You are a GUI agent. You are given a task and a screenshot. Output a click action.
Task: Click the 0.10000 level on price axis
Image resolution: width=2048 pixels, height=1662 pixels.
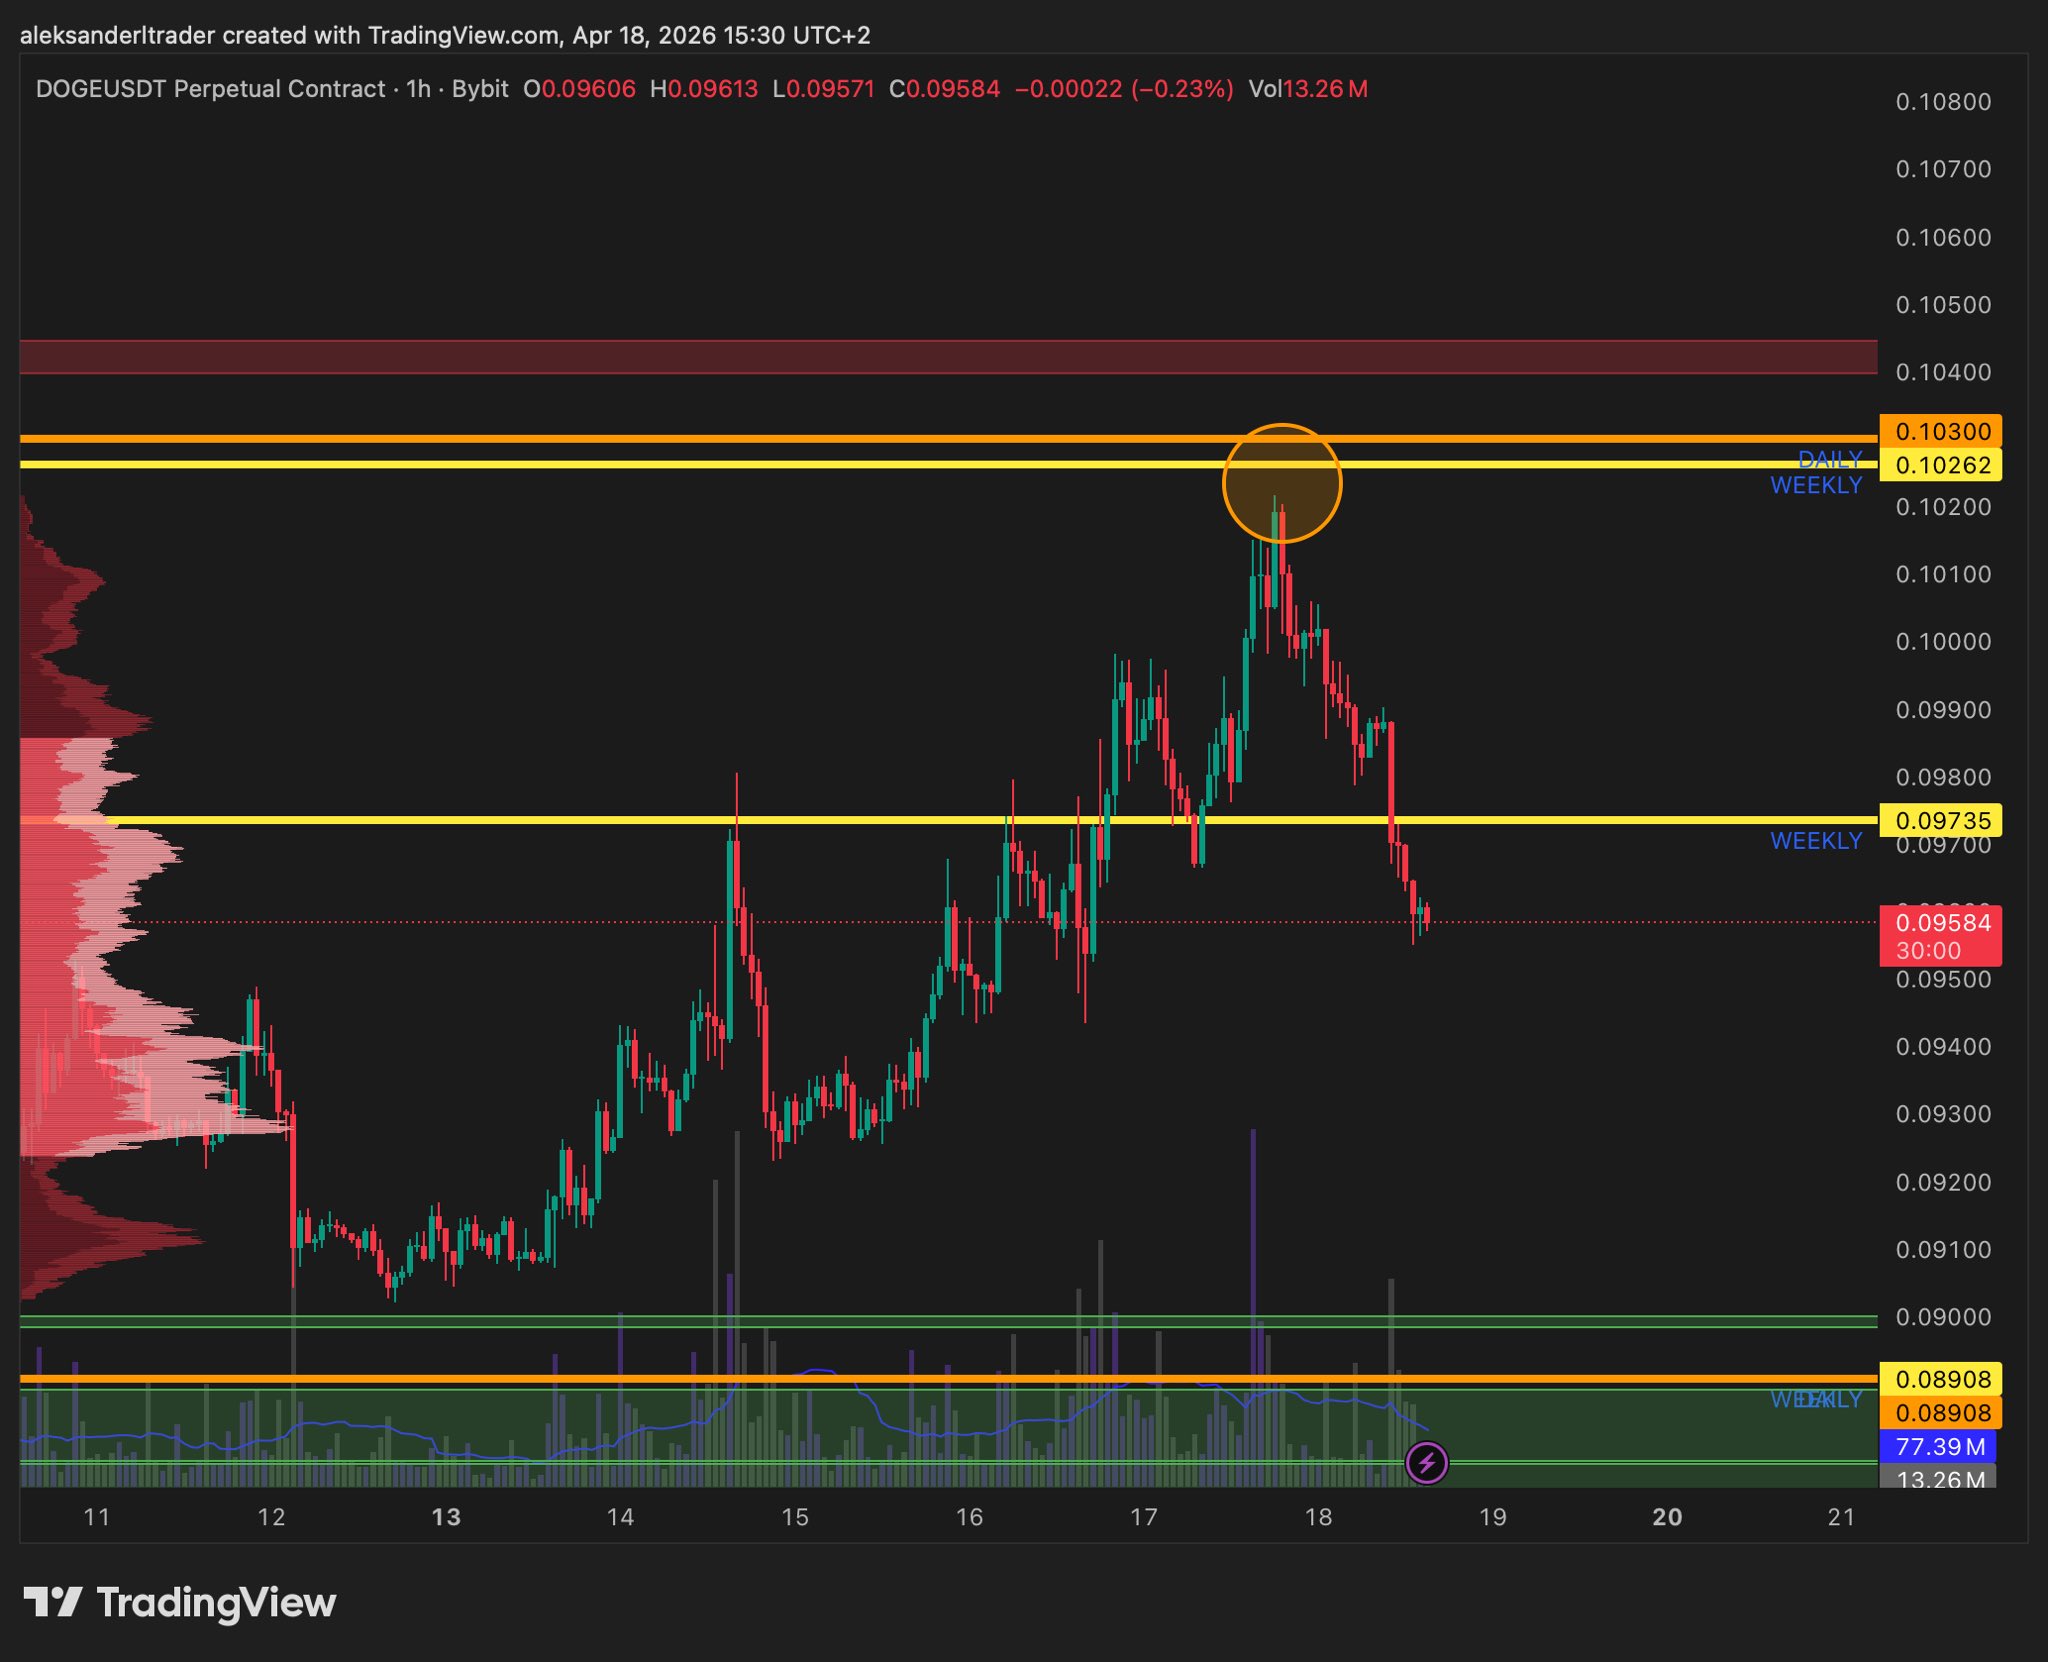1942,642
